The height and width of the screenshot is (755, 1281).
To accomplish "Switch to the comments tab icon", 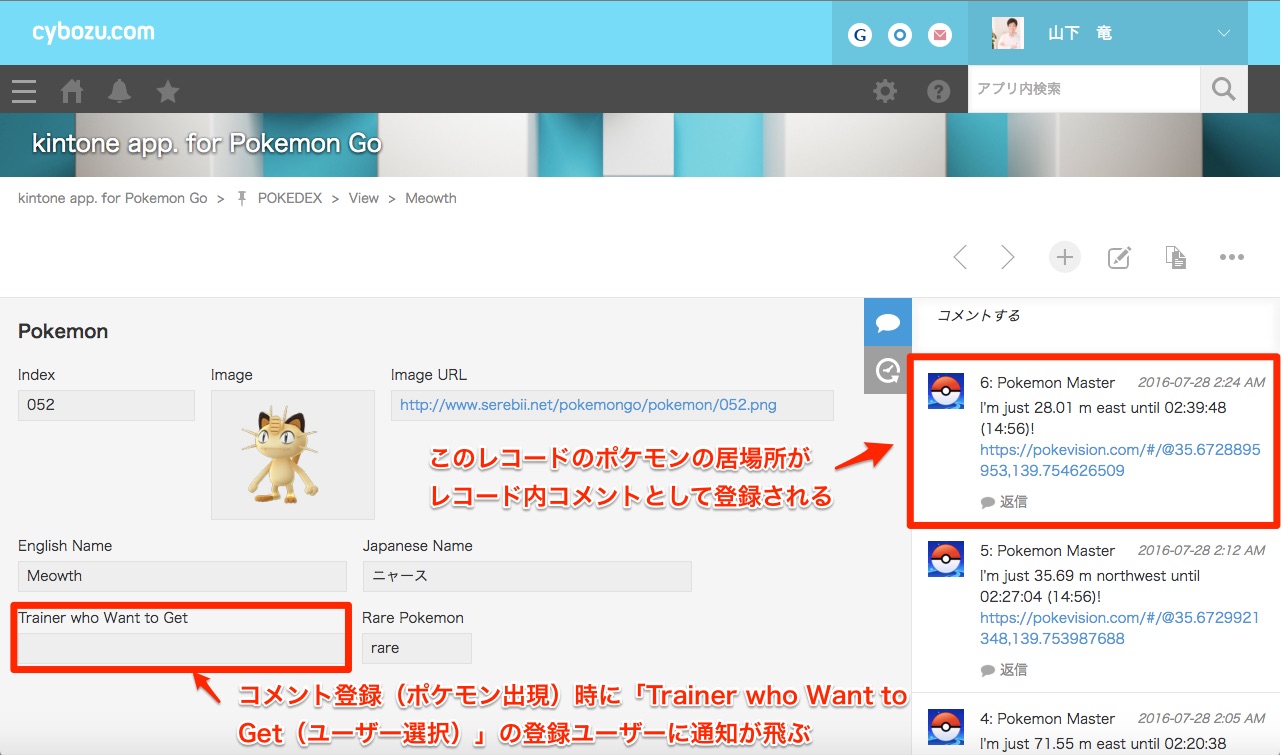I will tap(888, 322).
